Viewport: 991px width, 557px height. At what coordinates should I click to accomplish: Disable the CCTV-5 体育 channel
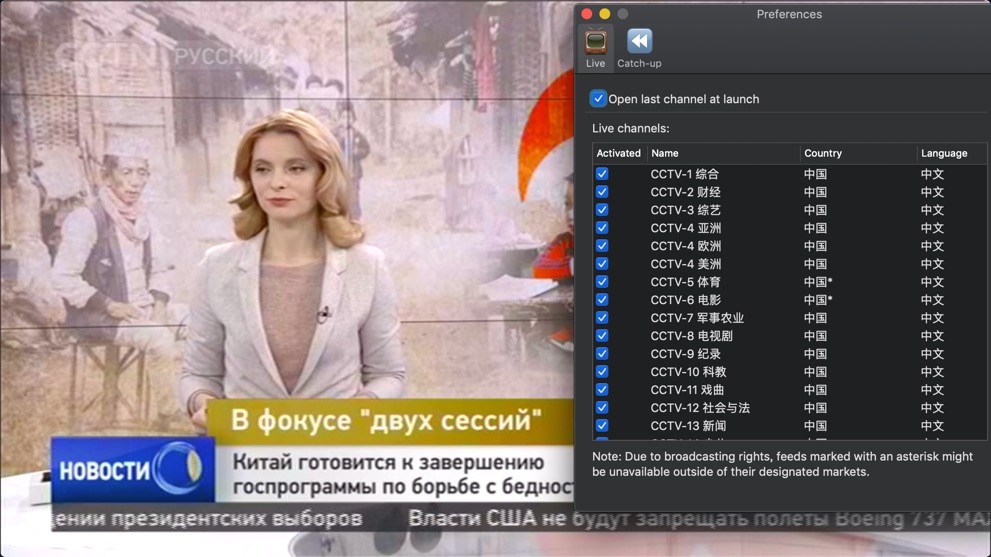tap(602, 282)
